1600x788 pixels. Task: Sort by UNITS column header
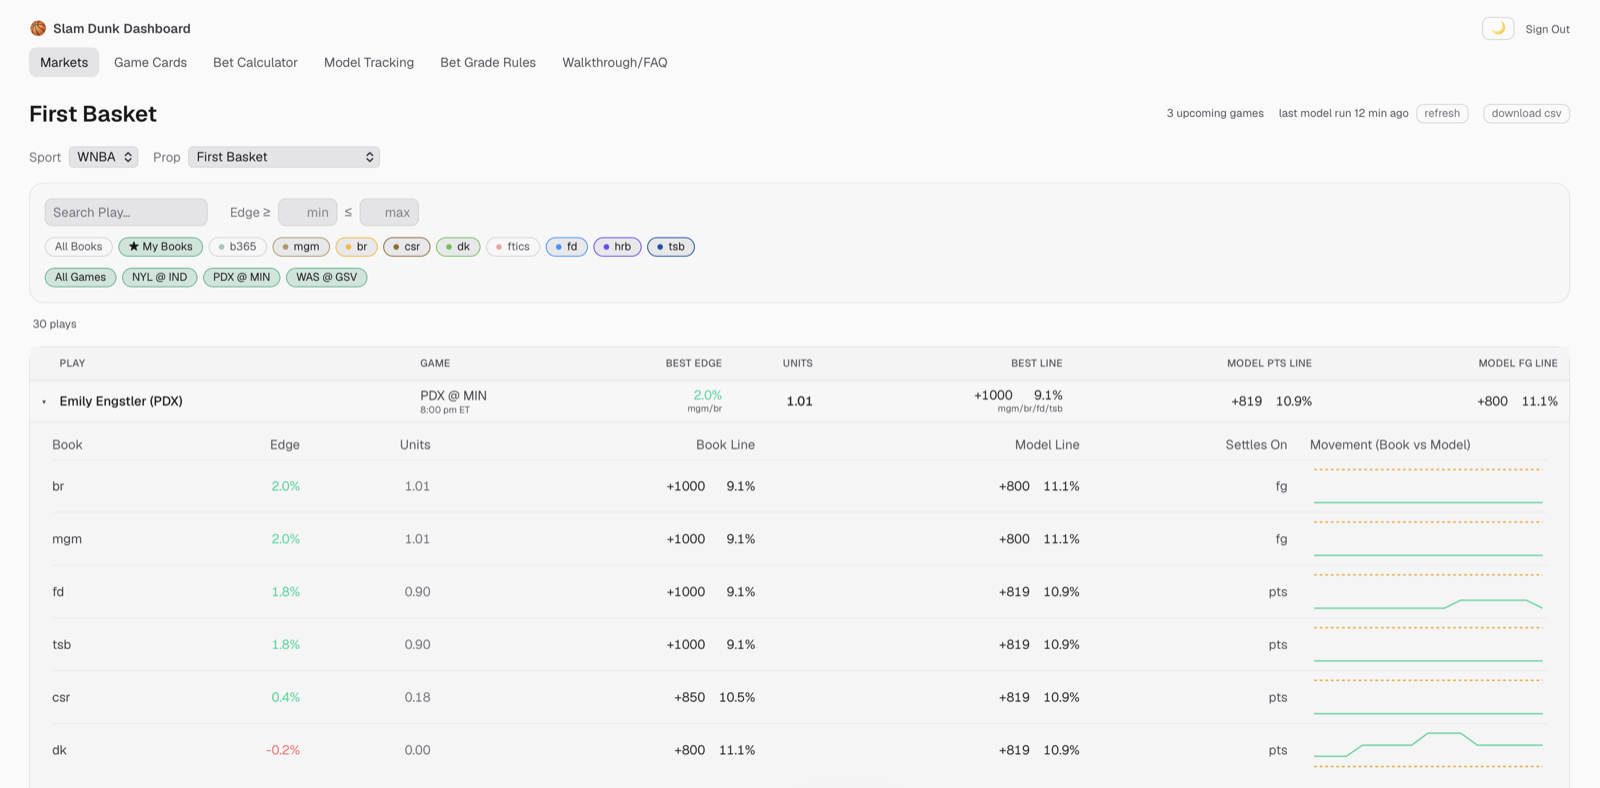(x=797, y=363)
